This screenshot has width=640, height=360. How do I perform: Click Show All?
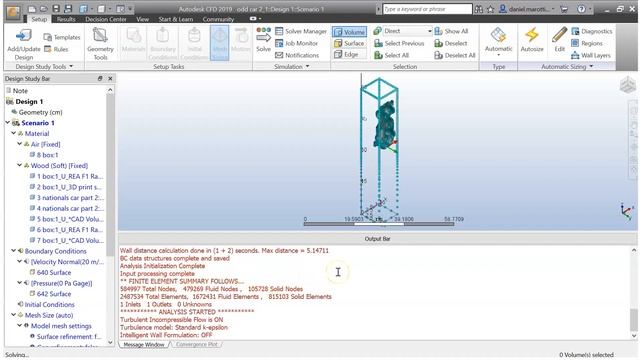point(451,31)
